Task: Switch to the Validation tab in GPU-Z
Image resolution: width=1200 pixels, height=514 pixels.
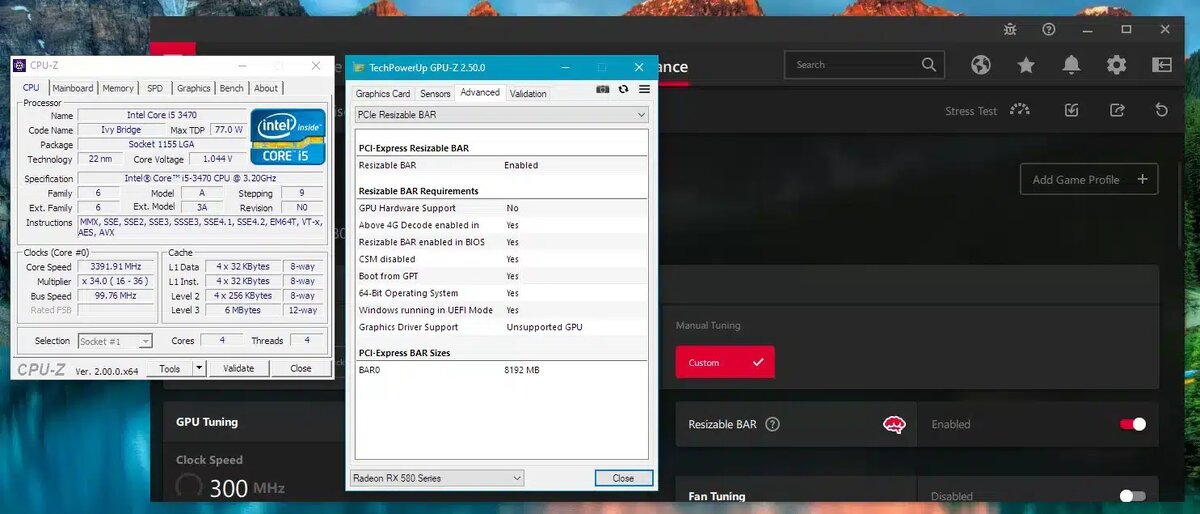Action: (x=528, y=93)
